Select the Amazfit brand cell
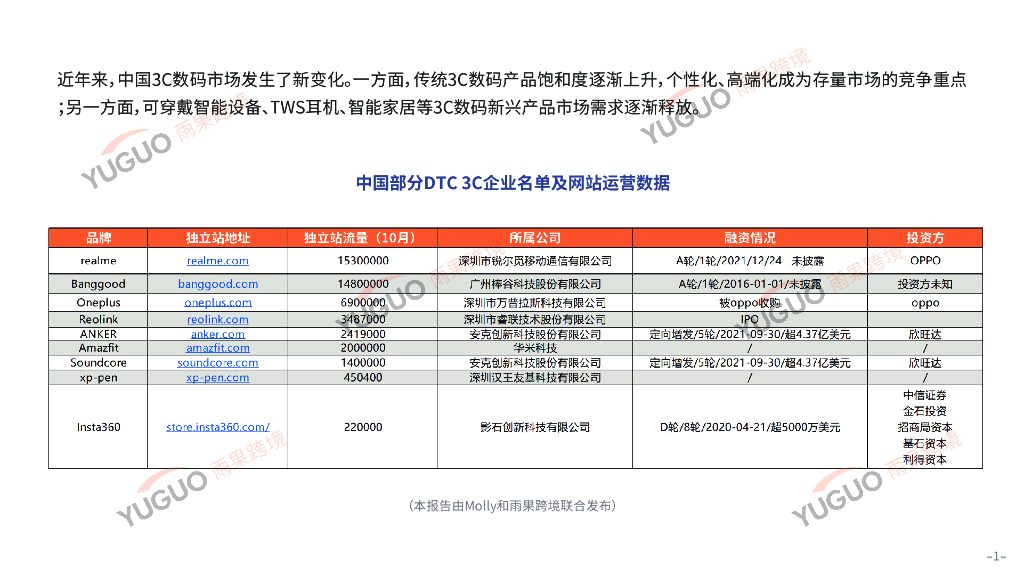Screen dimensions: 1024x577 [98, 348]
